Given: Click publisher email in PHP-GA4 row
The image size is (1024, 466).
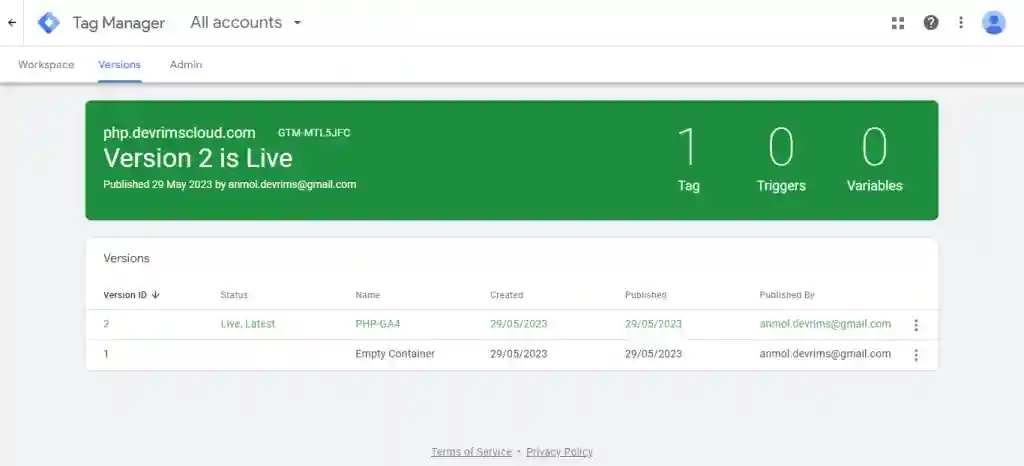Looking at the screenshot, I should pos(825,324).
